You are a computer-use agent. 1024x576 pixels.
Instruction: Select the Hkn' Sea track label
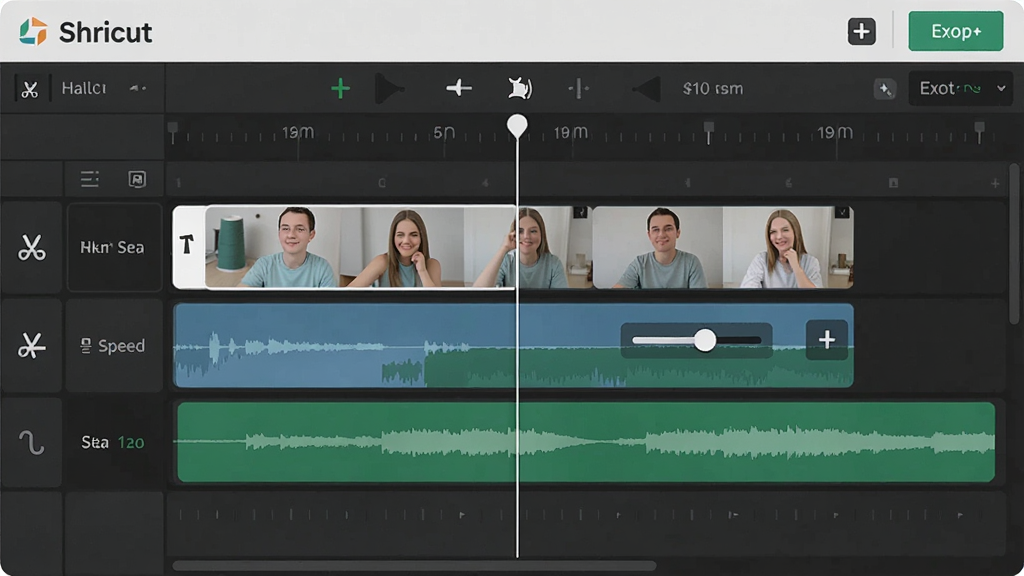click(x=114, y=248)
